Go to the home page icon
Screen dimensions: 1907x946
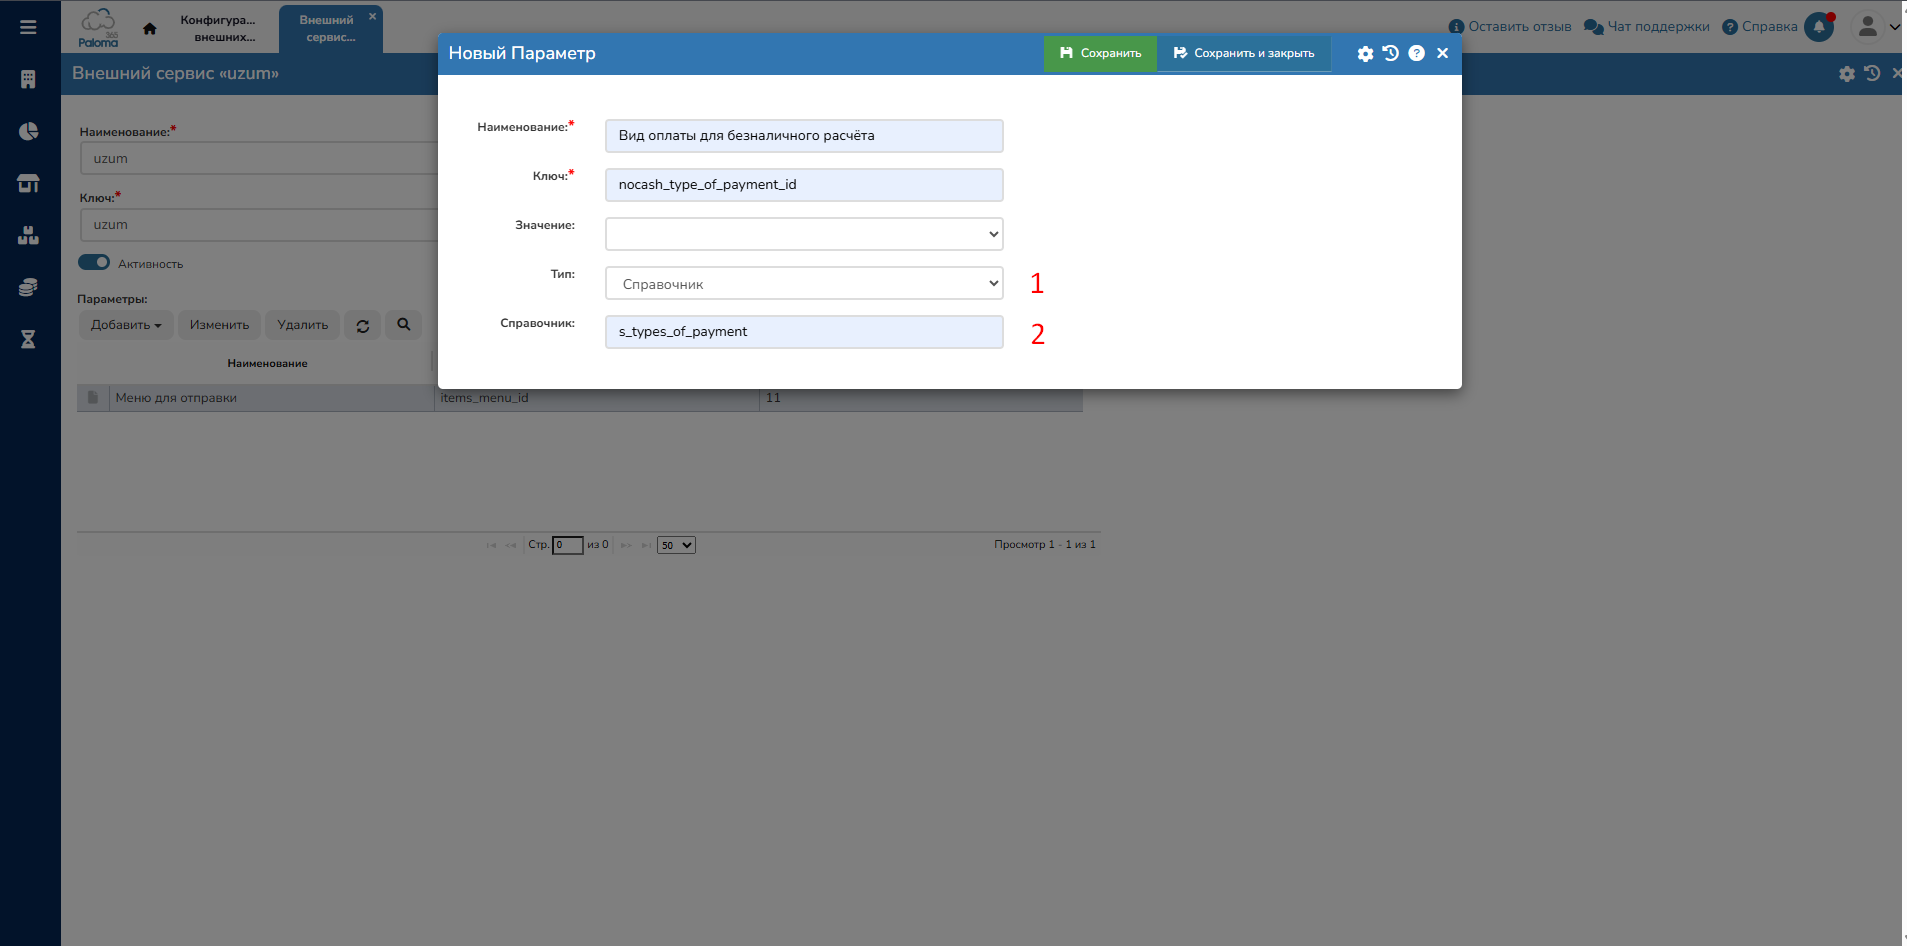[150, 29]
